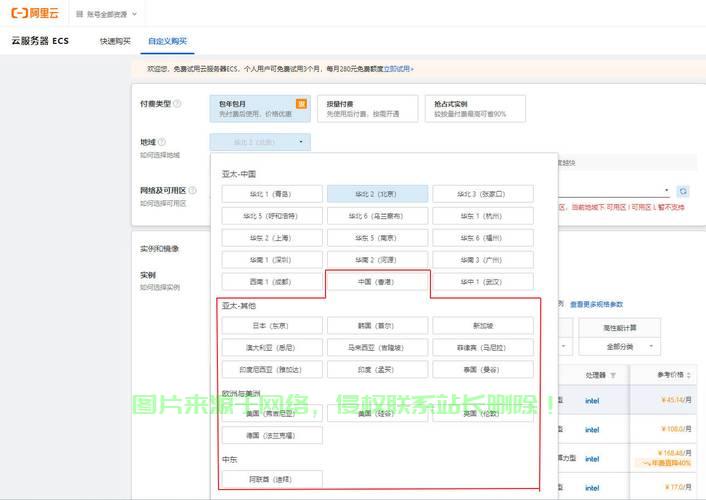Click help icon next to 付费类型
The image size is (706, 500).
tap(177, 104)
